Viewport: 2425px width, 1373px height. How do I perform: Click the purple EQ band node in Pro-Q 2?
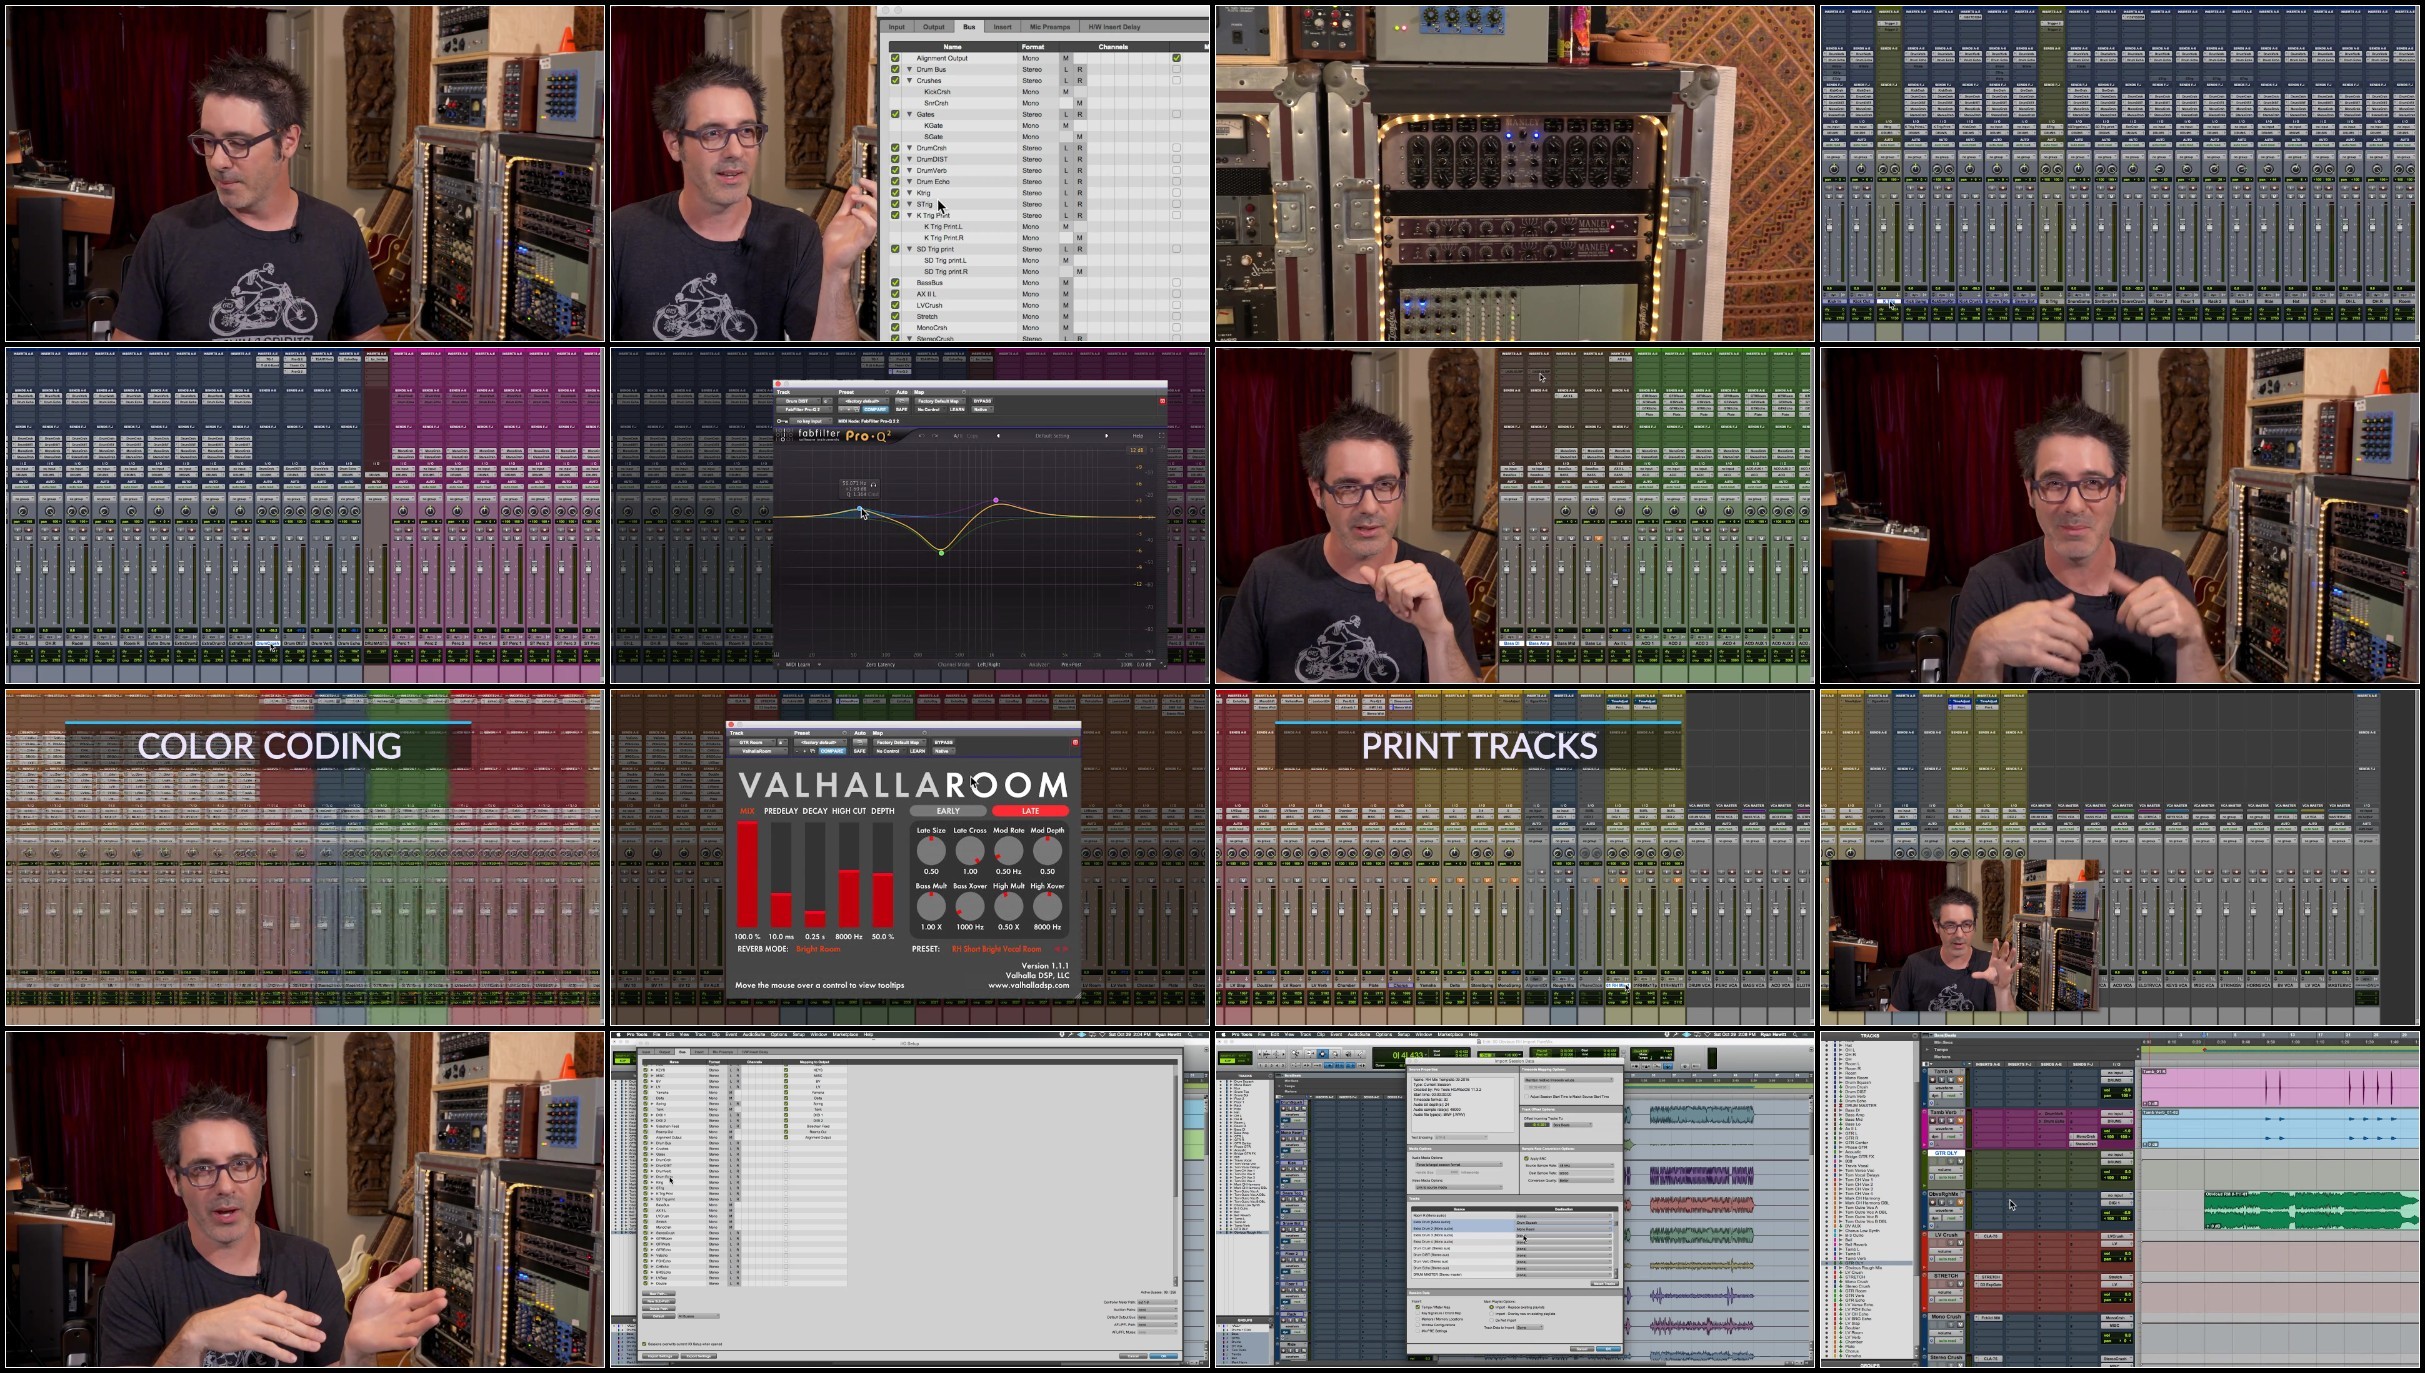(x=996, y=500)
